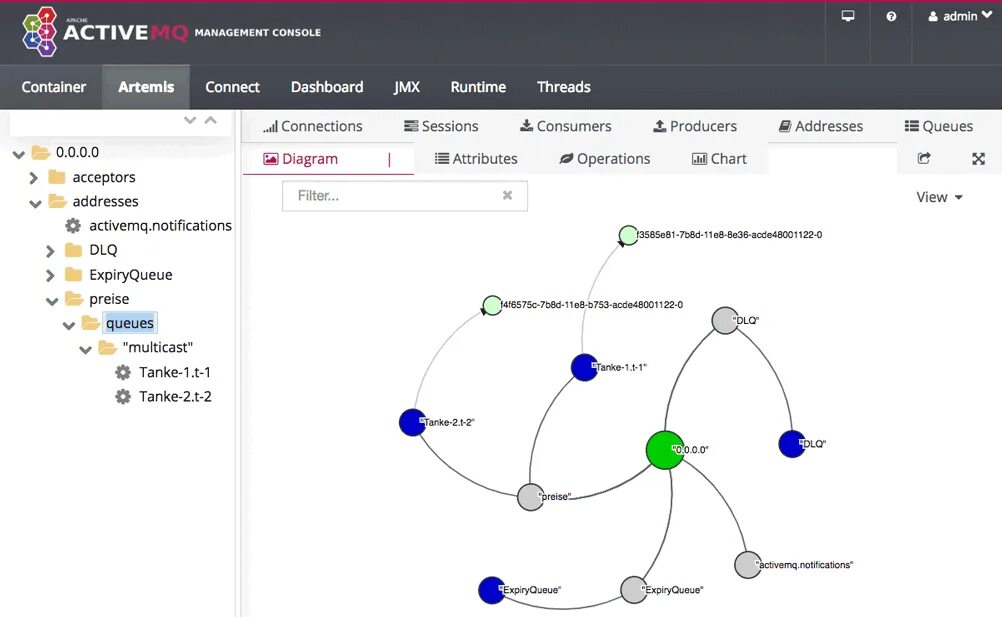Switch to the Container tab
The height and width of the screenshot is (617, 1002).
pos(54,87)
